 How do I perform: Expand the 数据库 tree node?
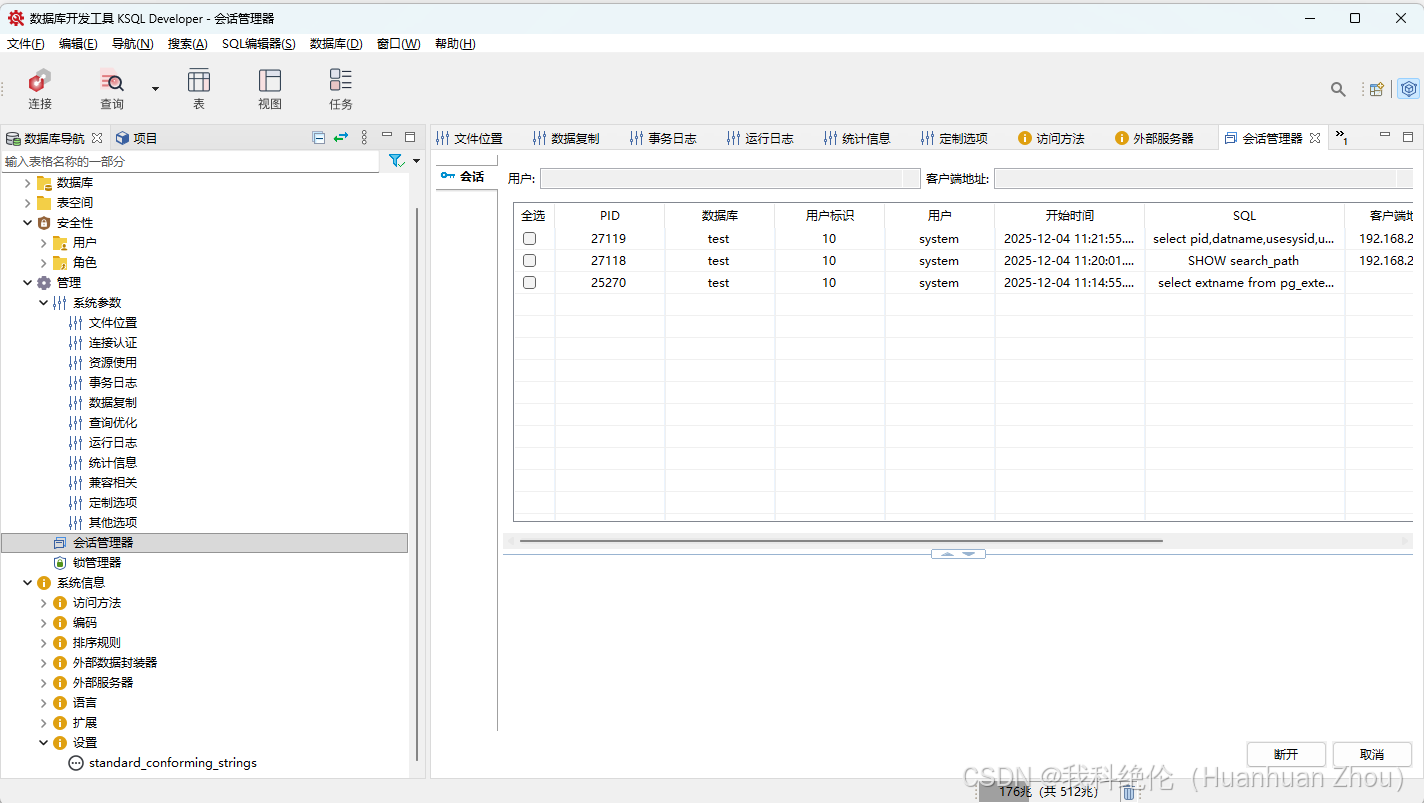click(28, 183)
